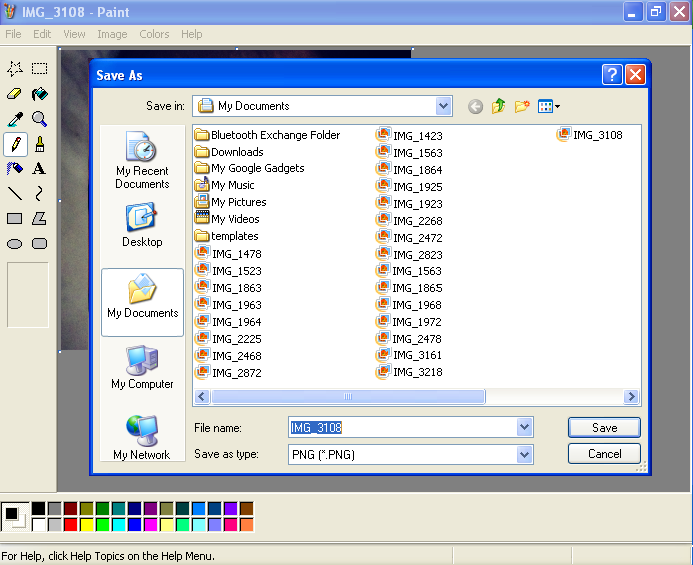693x565 pixels.
Task: Select file IMG_2872
Action: (228, 373)
